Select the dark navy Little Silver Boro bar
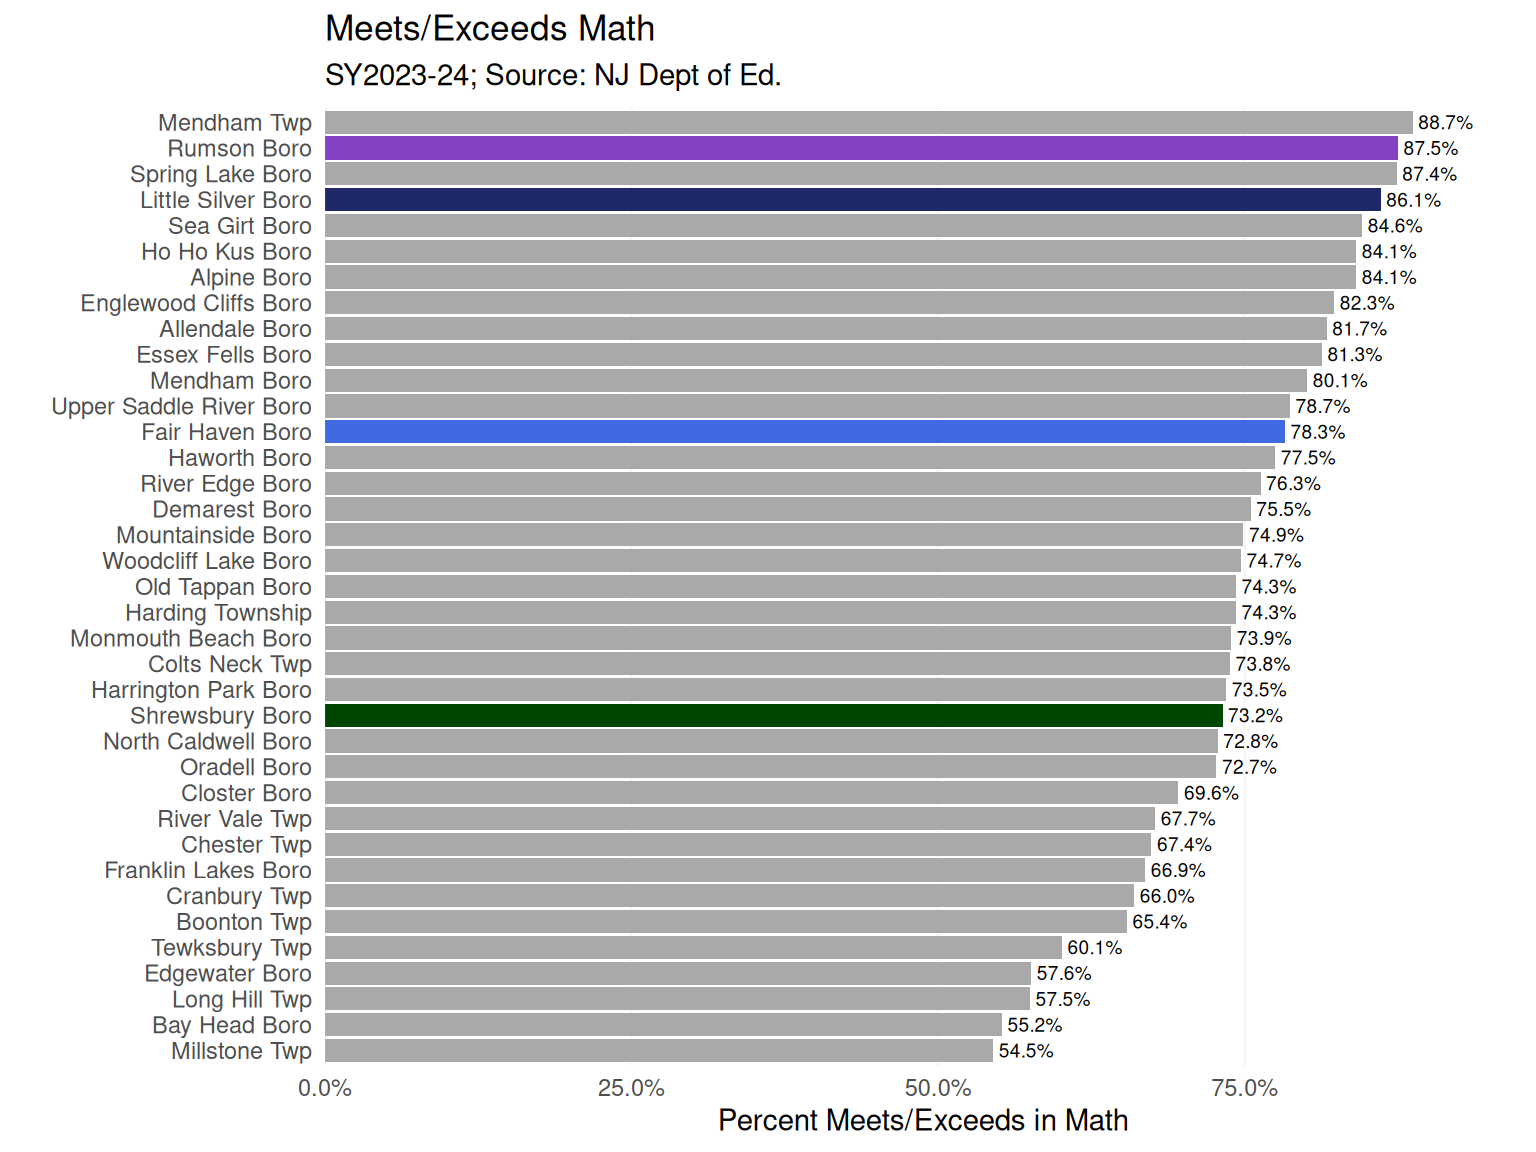 point(853,200)
